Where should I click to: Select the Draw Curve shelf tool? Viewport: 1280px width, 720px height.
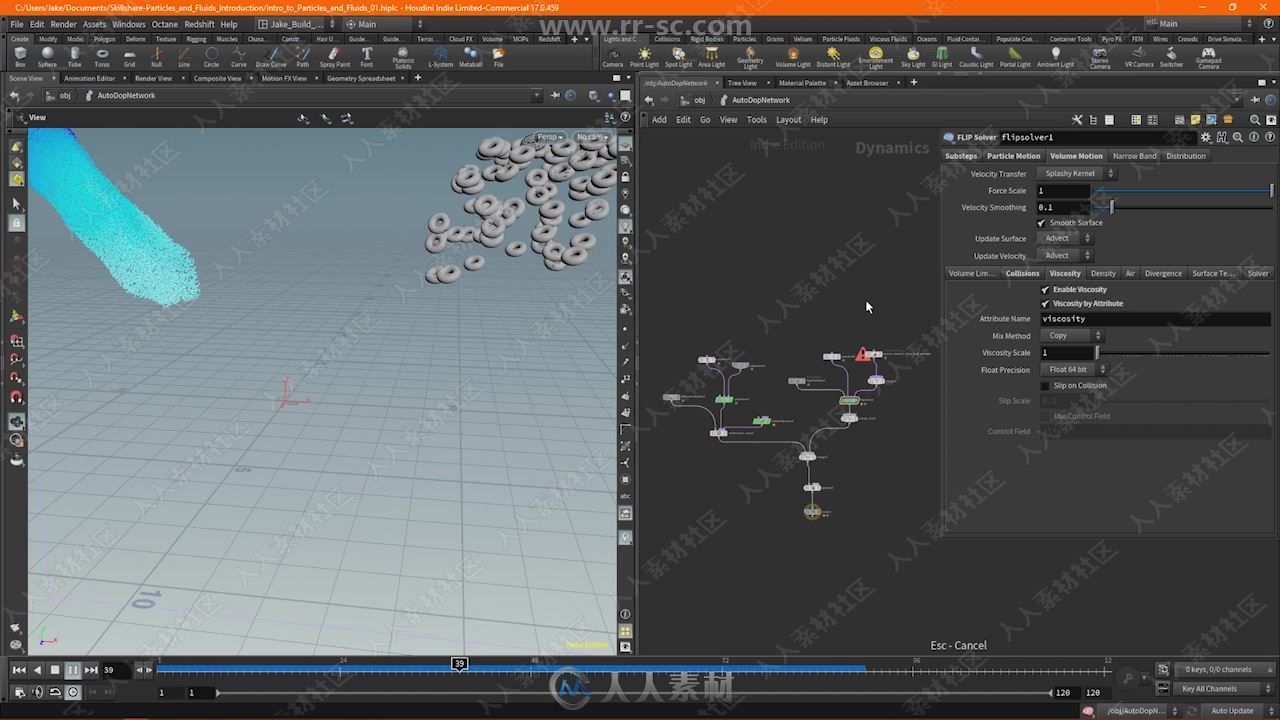(x=270, y=57)
